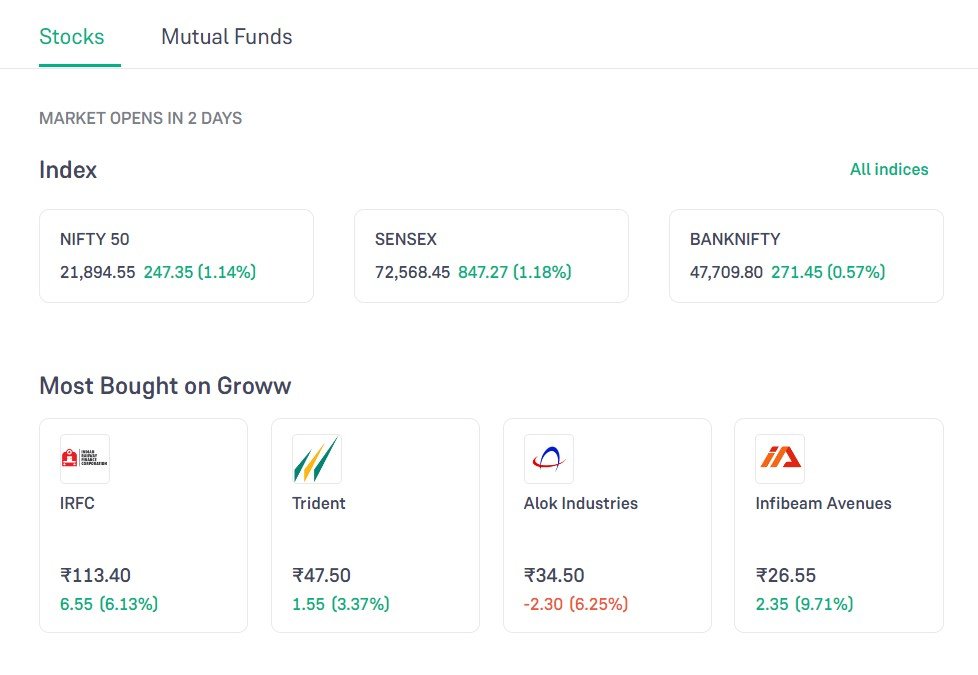Image resolution: width=978 pixels, height=675 pixels.
Task: Switch to the Mutual Funds tab
Action: [226, 37]
